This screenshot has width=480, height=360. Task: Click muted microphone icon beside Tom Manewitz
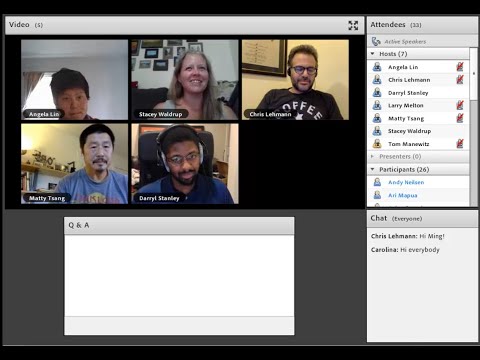click(460, 144)
